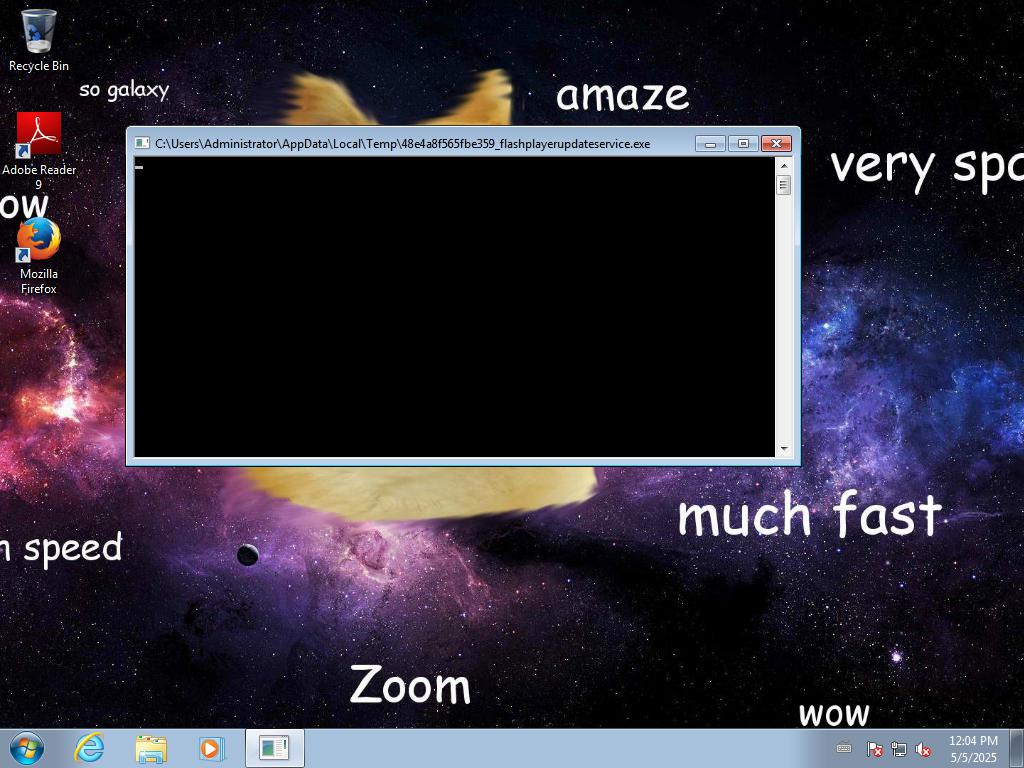Click the console scrollbar down arrow
Image resolution: width=1024 pixels, height=768 pixels.
tap(784, 449)
